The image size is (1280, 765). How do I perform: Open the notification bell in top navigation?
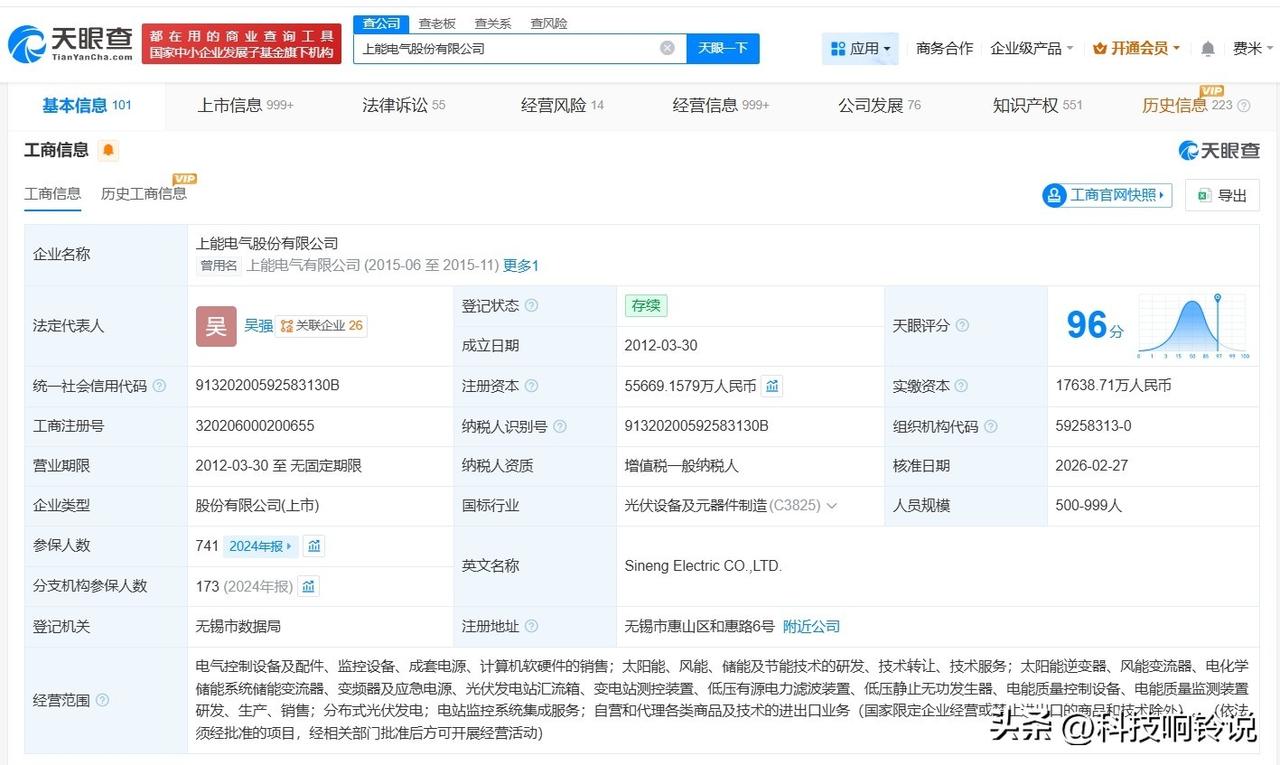pos(1208,48)
